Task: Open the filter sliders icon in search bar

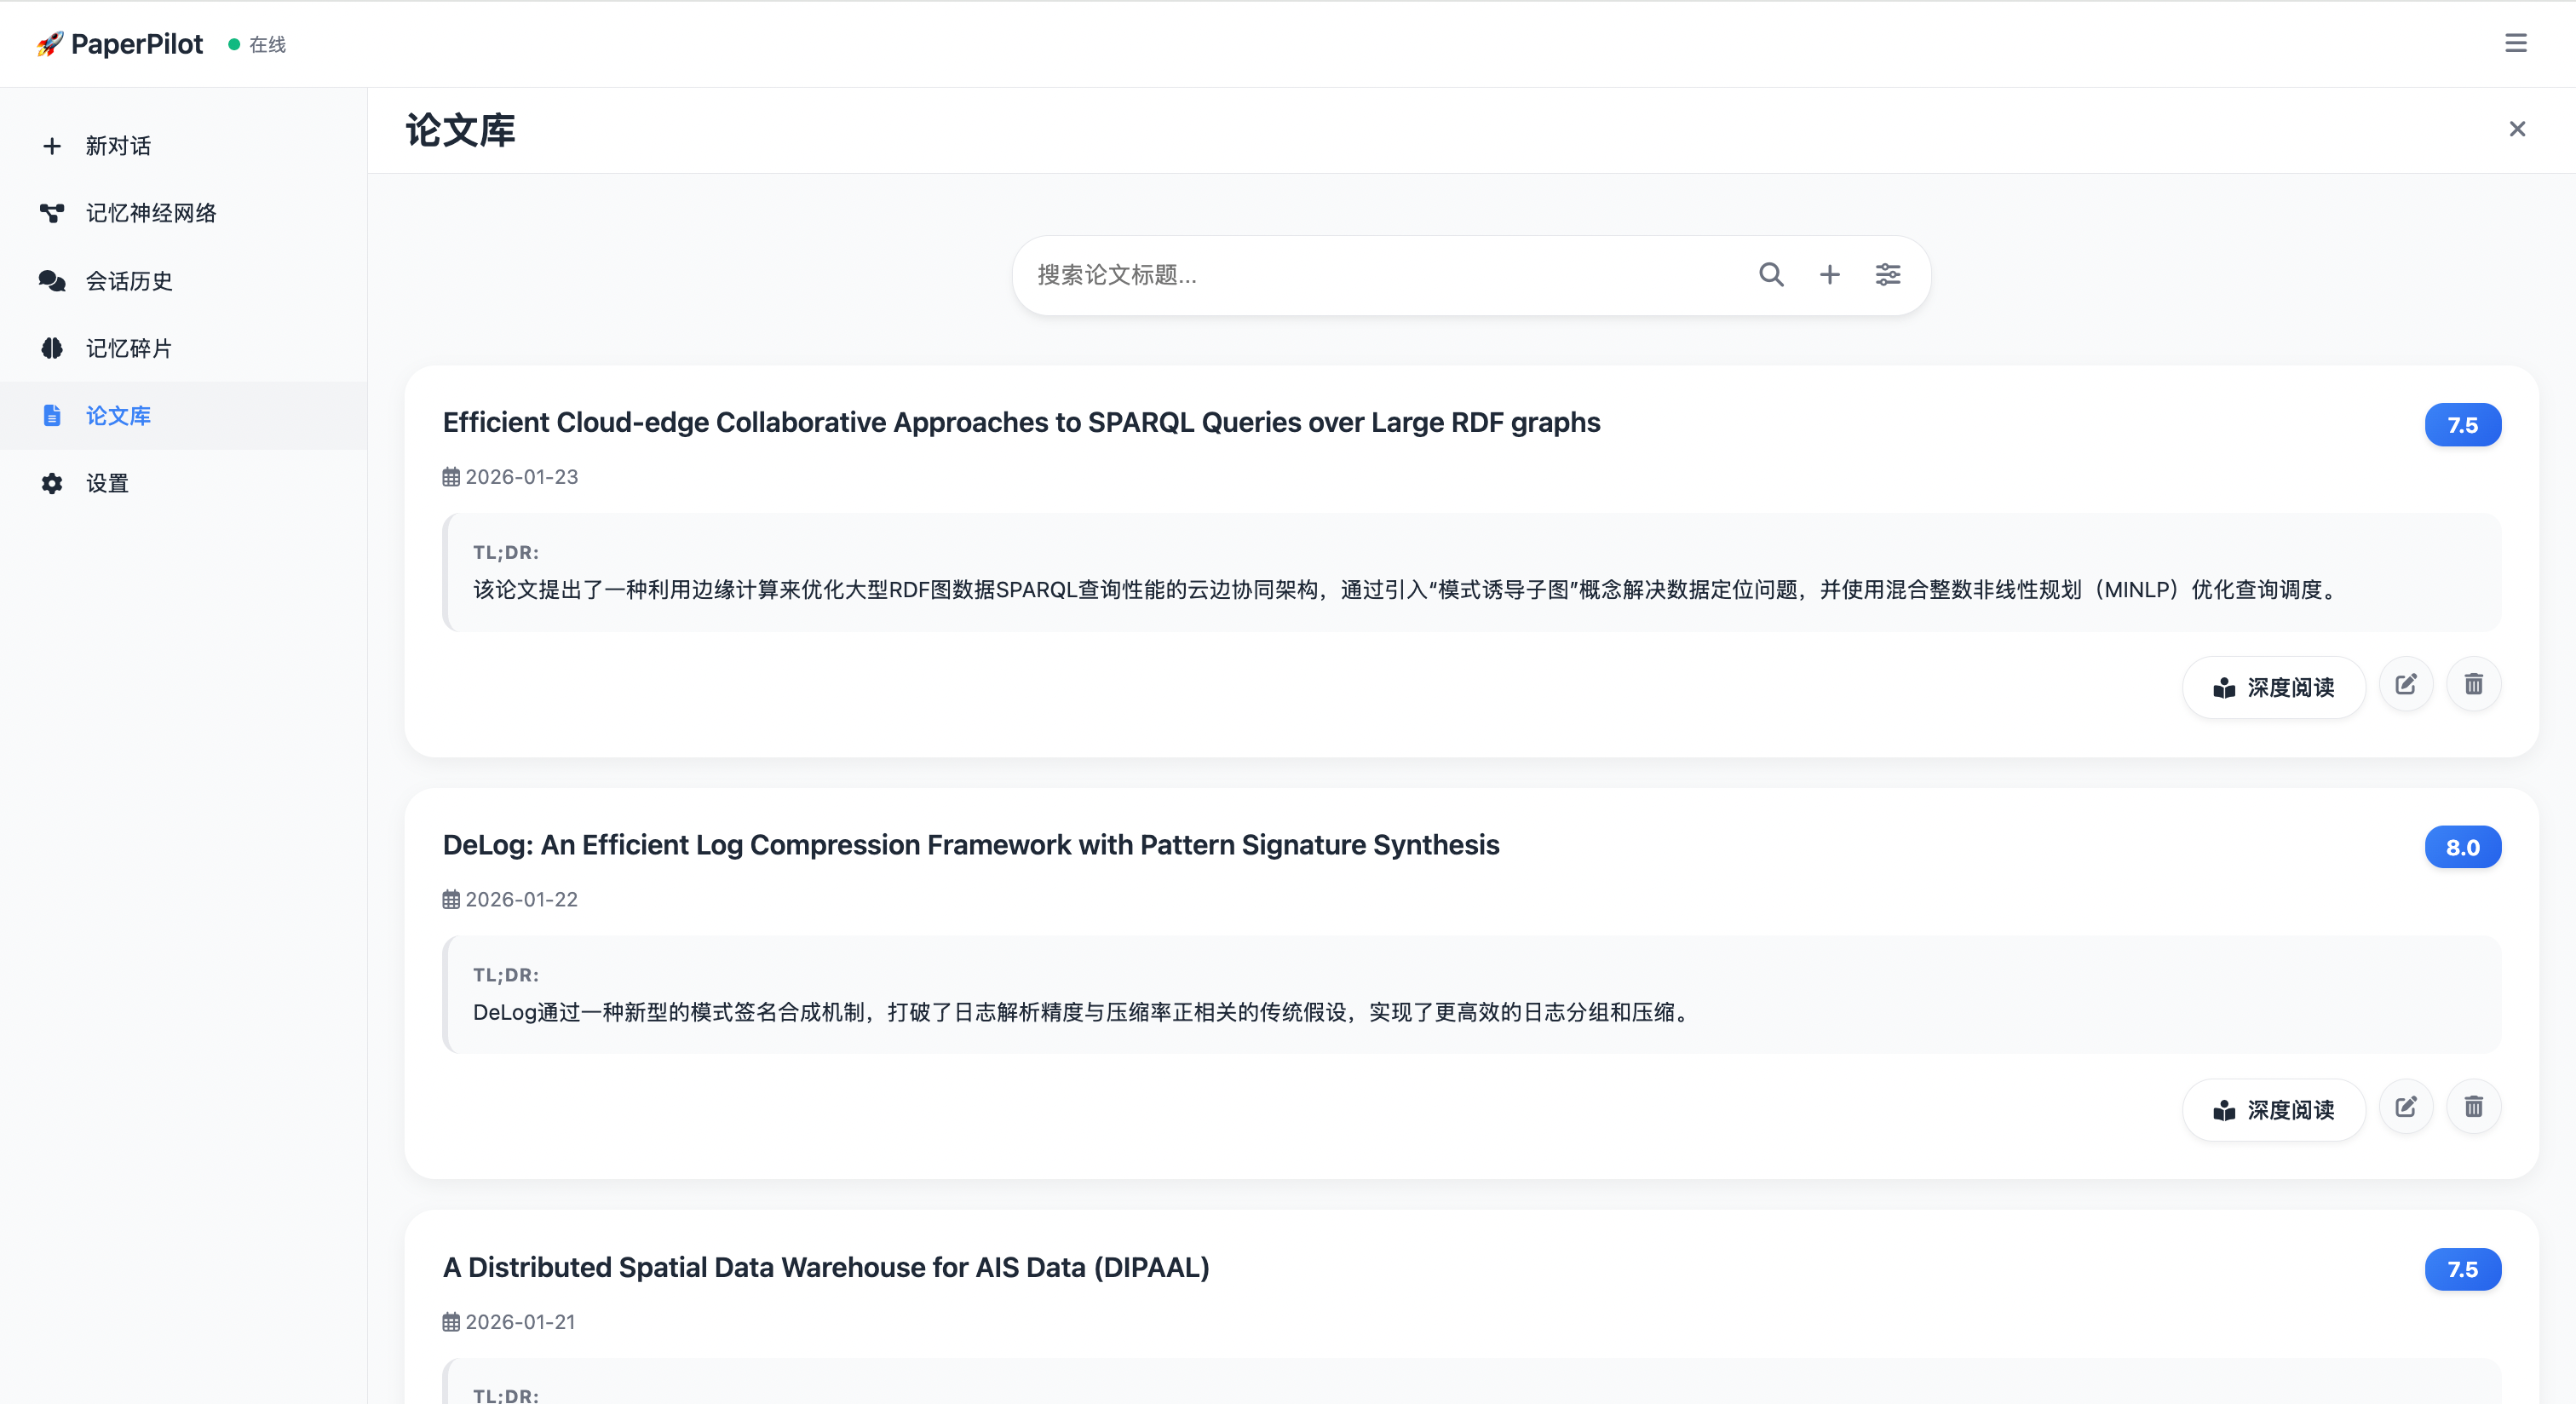Action: click(1888, 274)
